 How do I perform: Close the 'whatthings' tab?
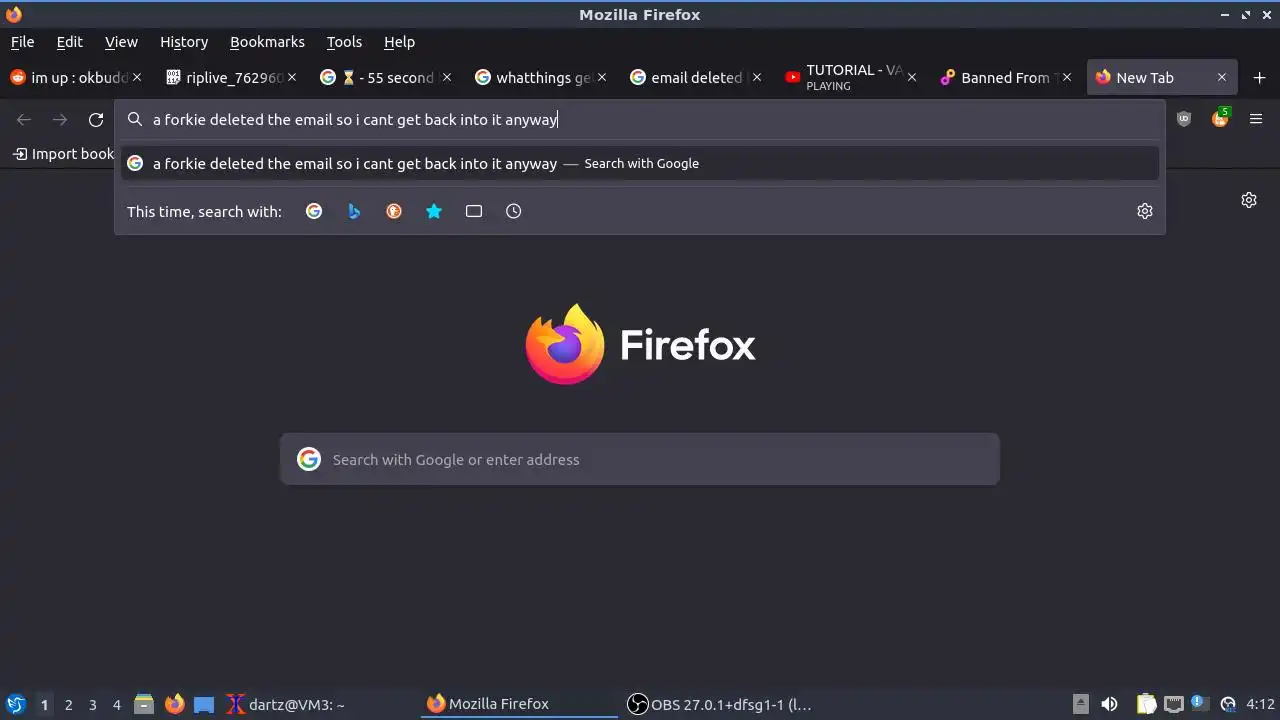tap(602, 77)
